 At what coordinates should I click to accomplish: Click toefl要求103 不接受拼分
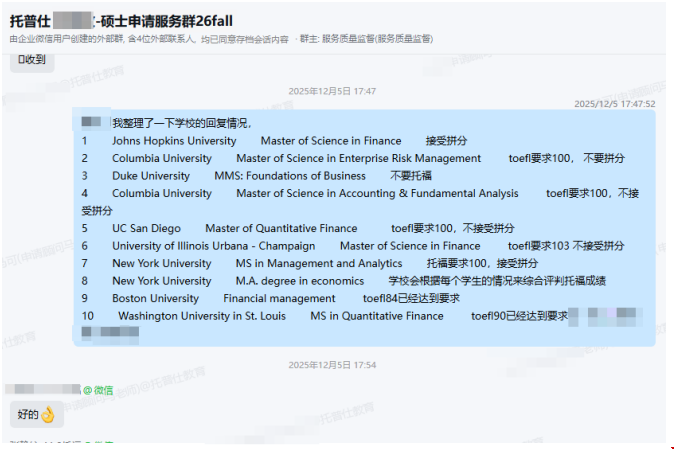click(x=566, y=246)
